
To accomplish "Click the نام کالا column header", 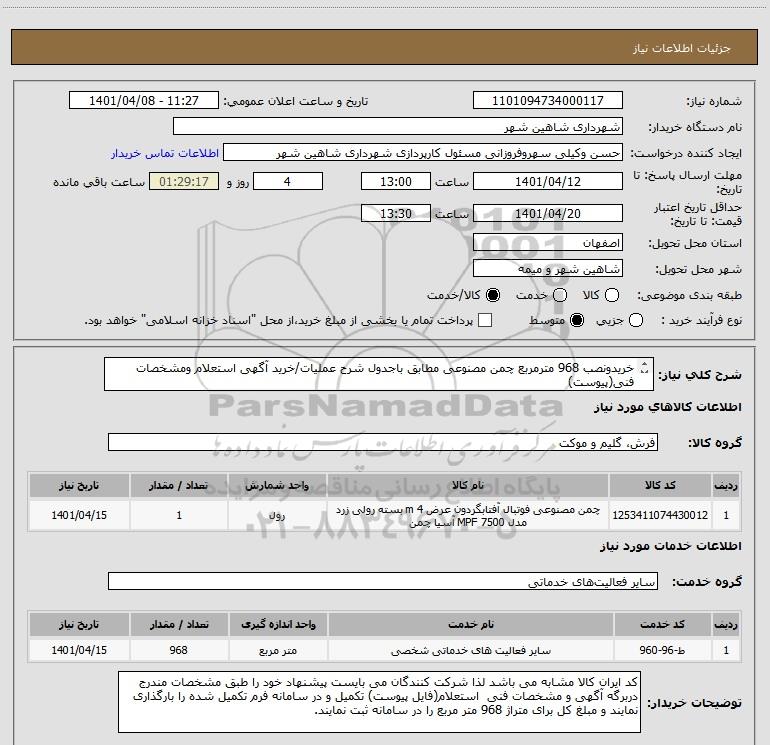I will 468,486.
